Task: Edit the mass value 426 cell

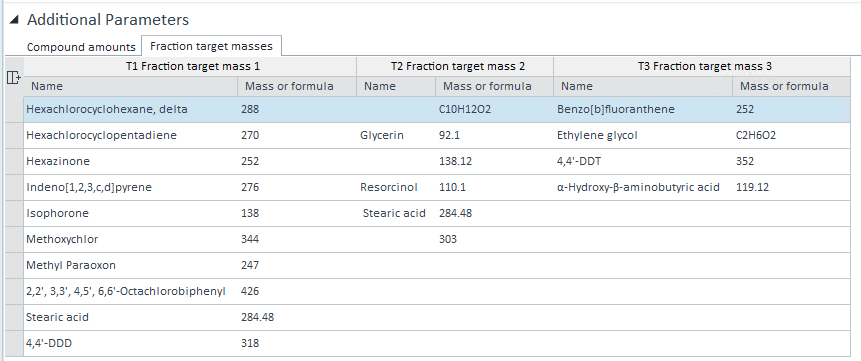Action: 297,291
